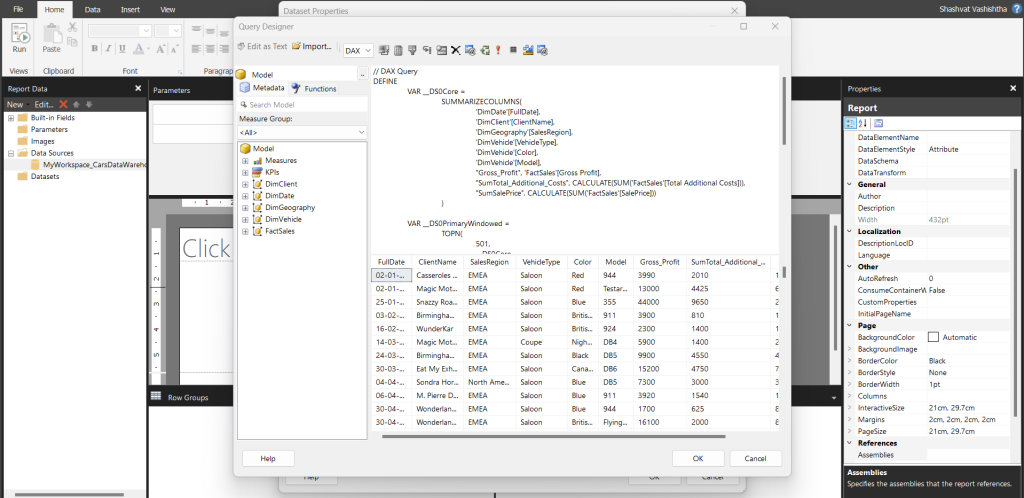Click the Search Model input field
This screenshot has height=498, width=1024.
302,104
